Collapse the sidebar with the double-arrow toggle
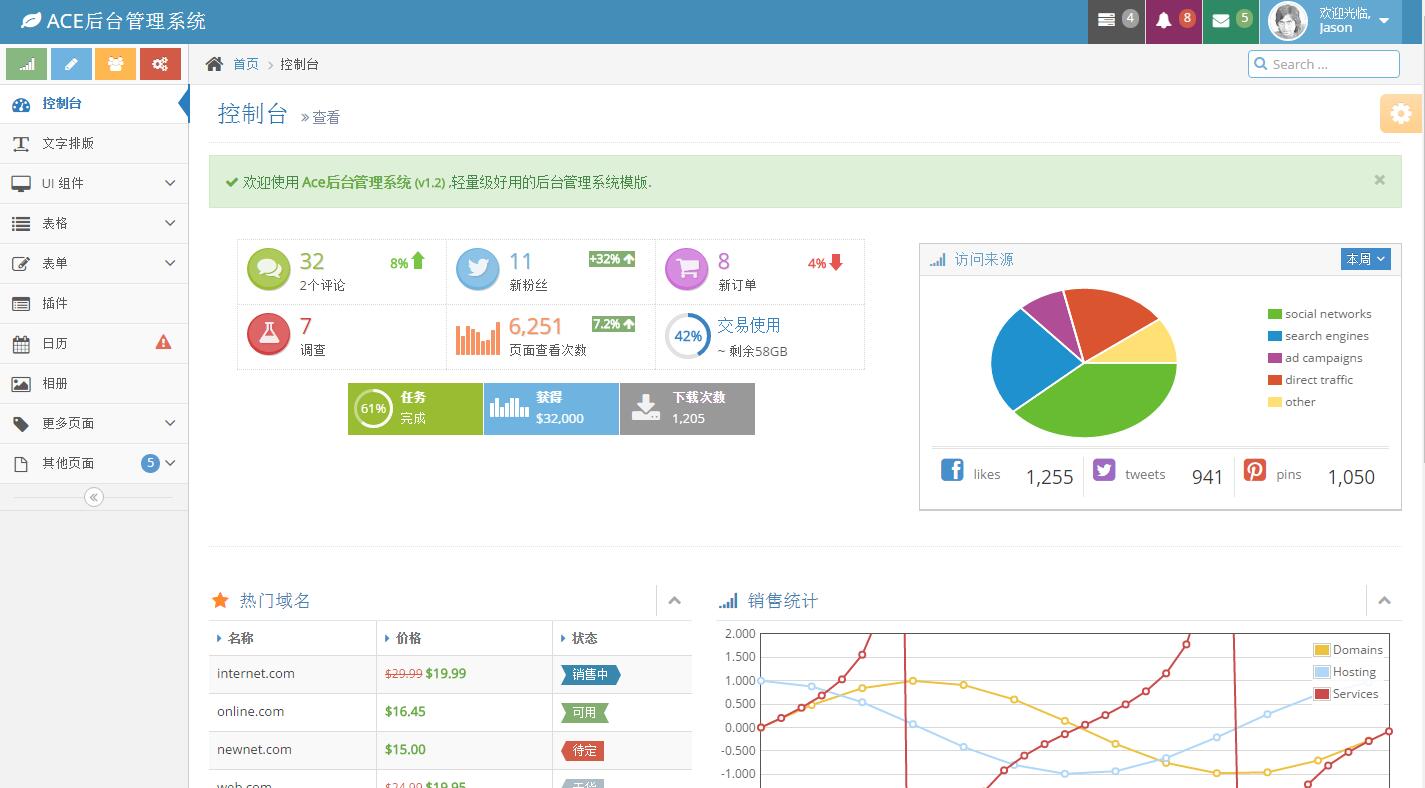The width and height of the screenshot is (1425, 788). pos(94,497)
